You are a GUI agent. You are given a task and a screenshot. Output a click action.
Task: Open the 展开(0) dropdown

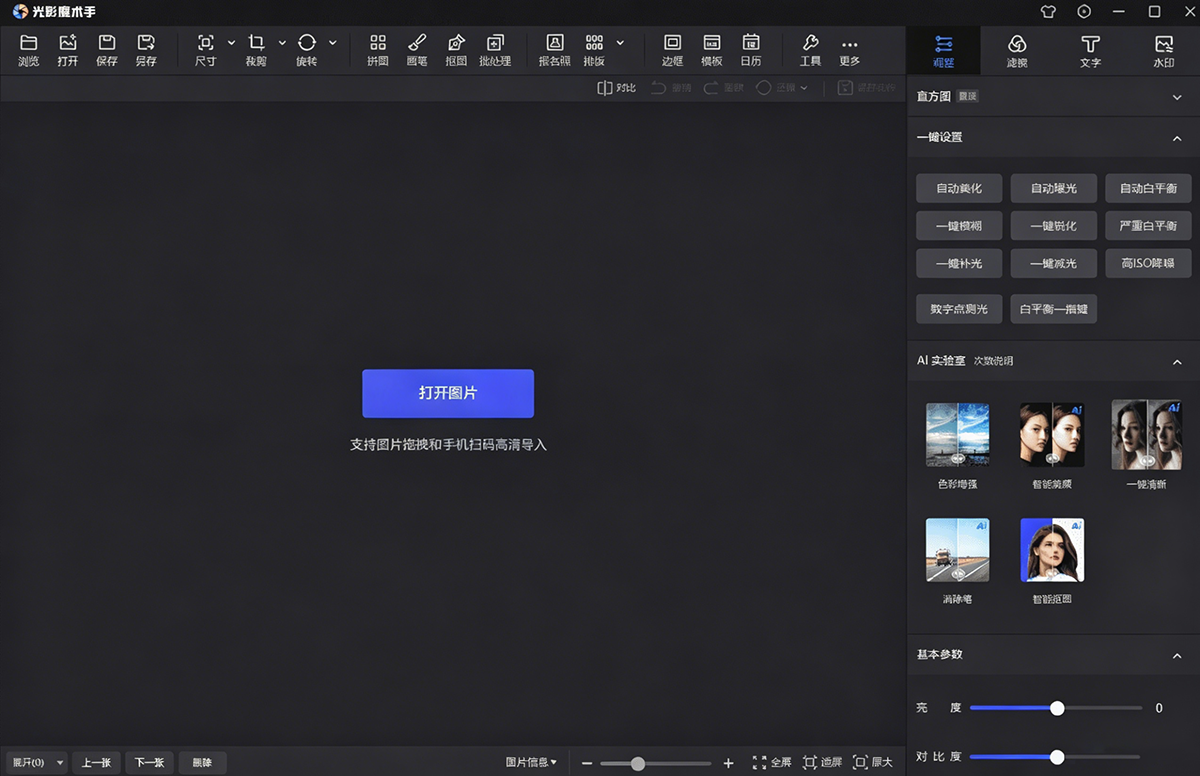37,763
